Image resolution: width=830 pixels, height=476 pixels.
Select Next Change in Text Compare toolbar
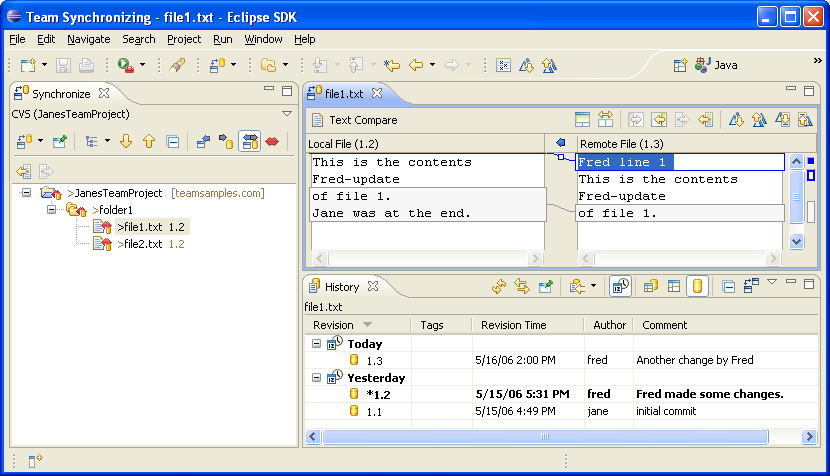(782, 120)
